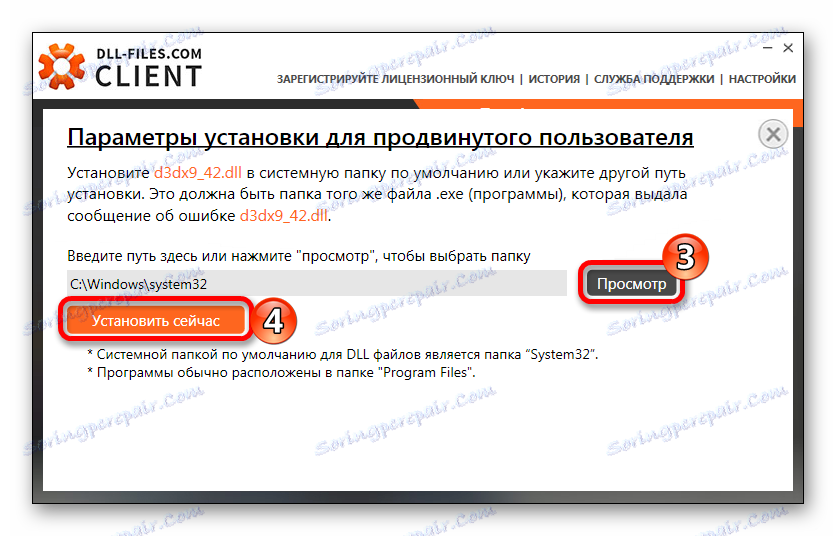
Task: Click the label 'Введите путь здесь или нажмите'
Action: [x=299, y=256]
